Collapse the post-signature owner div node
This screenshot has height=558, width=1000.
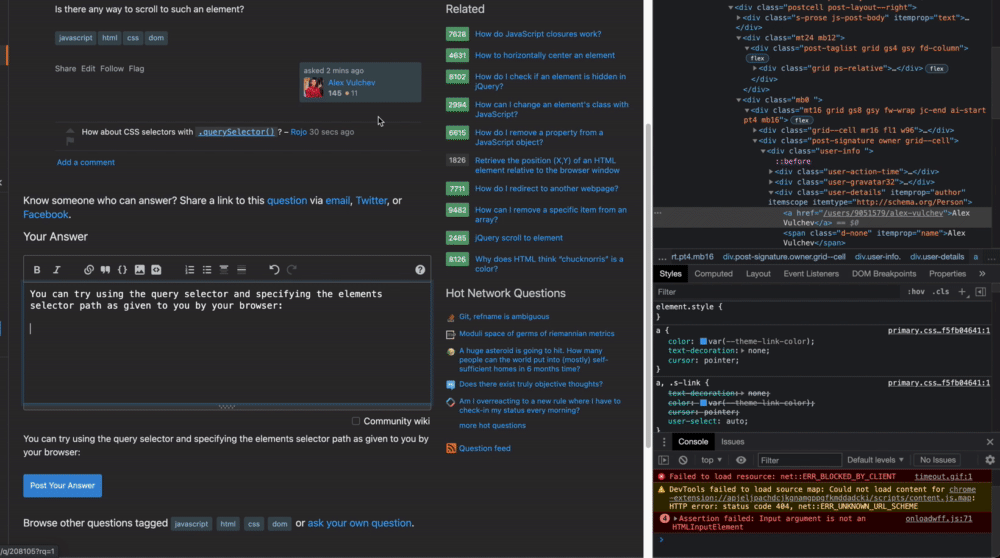pos(754,141)
